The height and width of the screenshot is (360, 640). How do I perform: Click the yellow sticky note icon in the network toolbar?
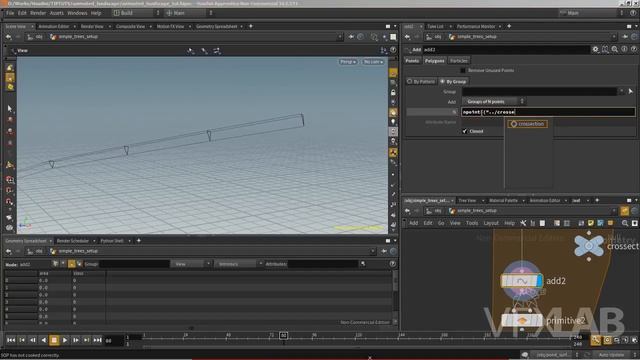591,223
